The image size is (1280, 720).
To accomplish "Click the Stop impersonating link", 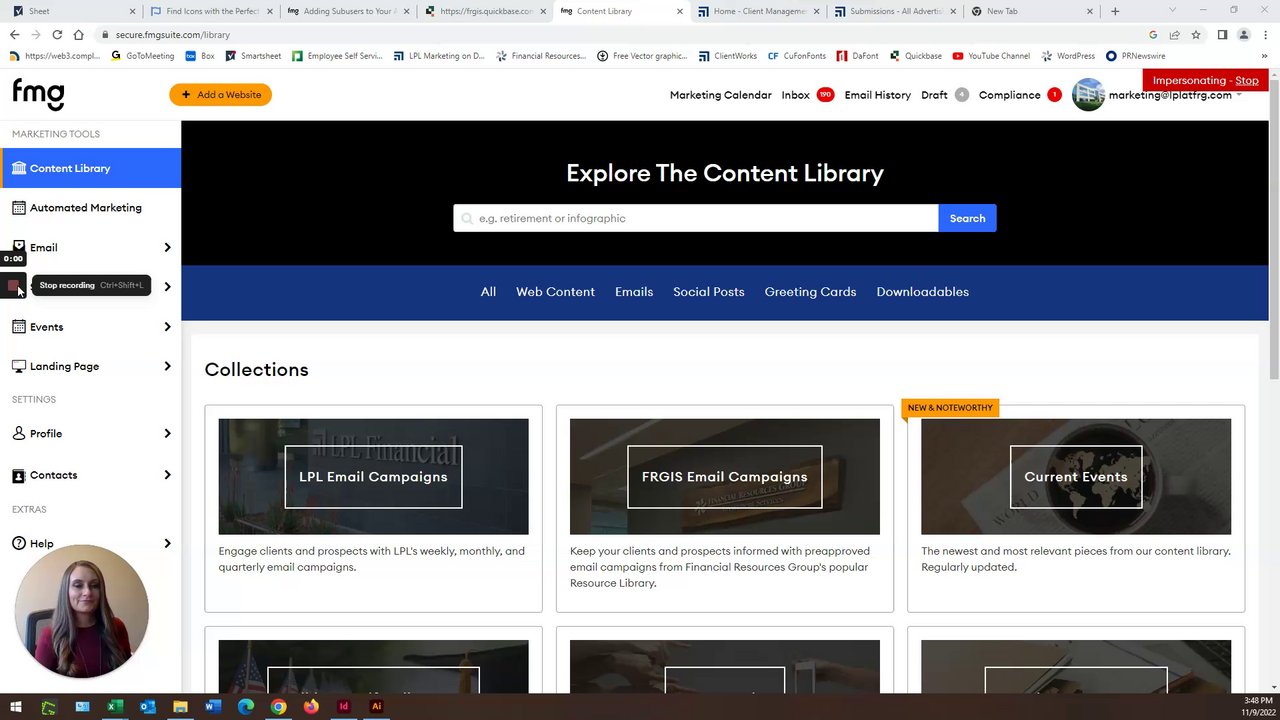I will pyautogui.click(x=1246, y=80).
